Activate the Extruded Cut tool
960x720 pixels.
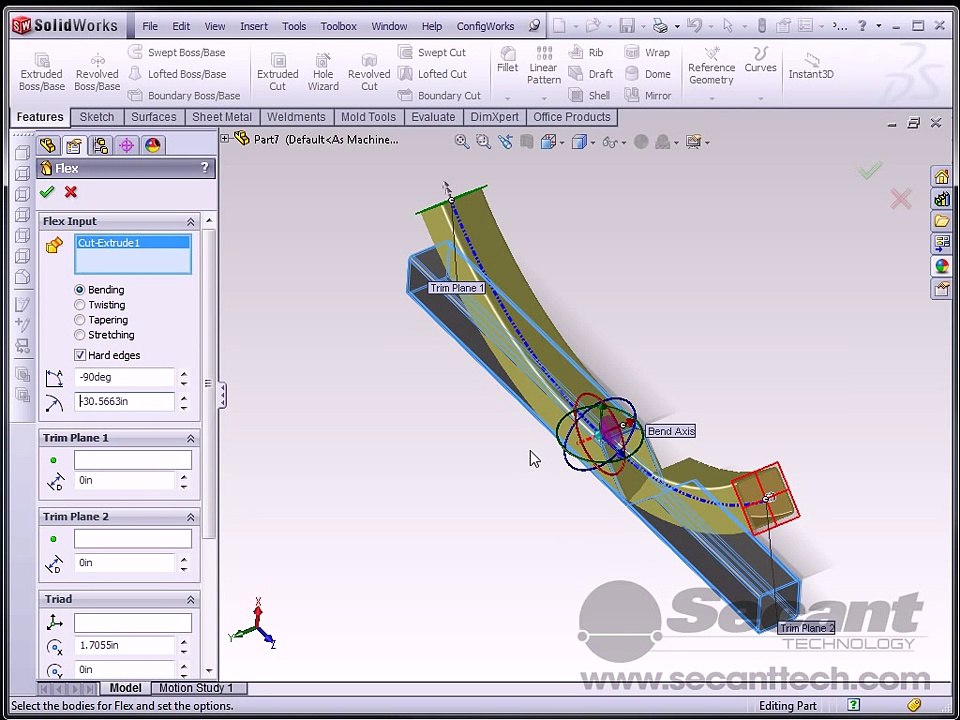(277, 72)
